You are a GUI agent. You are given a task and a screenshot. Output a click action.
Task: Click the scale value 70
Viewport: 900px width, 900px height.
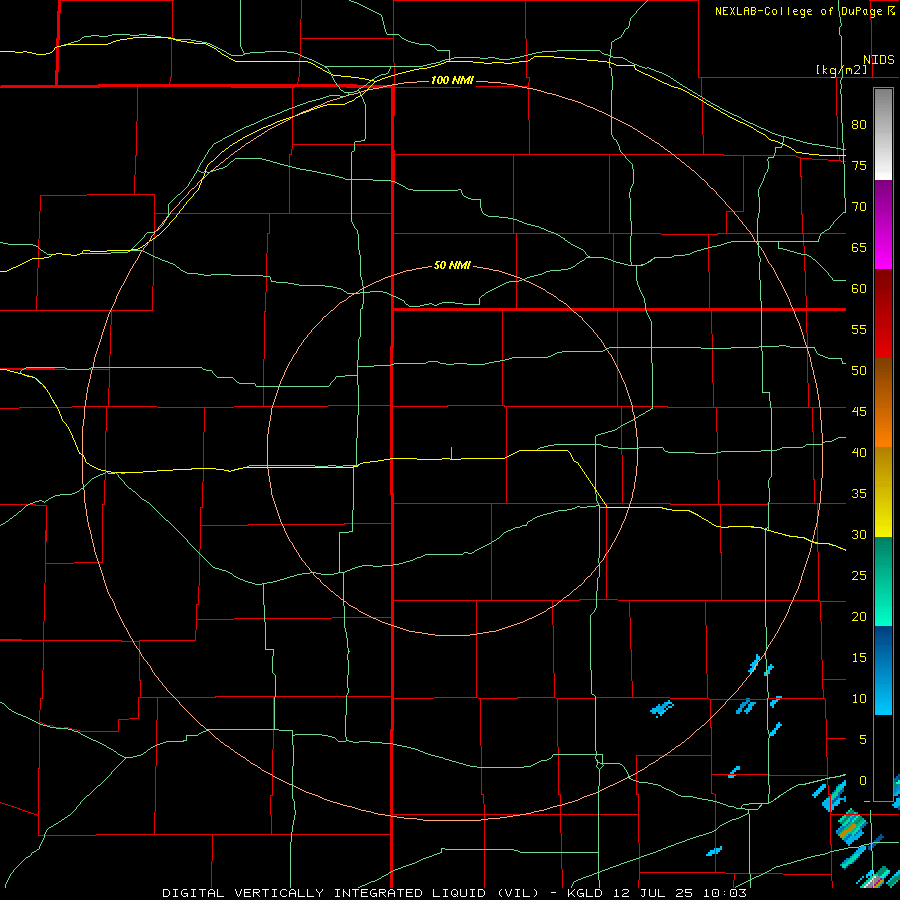(859, 207)
